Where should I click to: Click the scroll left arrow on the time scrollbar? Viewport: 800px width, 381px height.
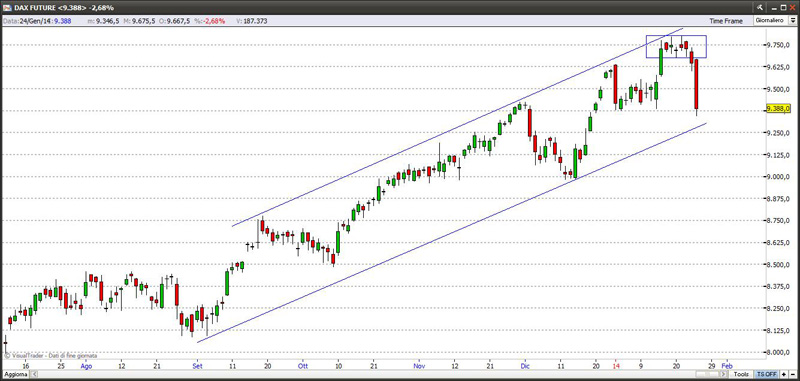click(35, 374)
